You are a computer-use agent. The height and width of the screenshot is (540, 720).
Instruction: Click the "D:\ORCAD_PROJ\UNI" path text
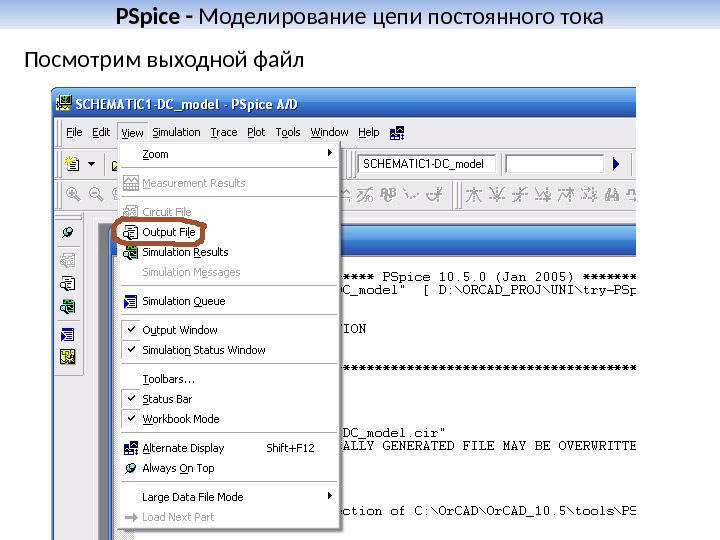(506, 290)
